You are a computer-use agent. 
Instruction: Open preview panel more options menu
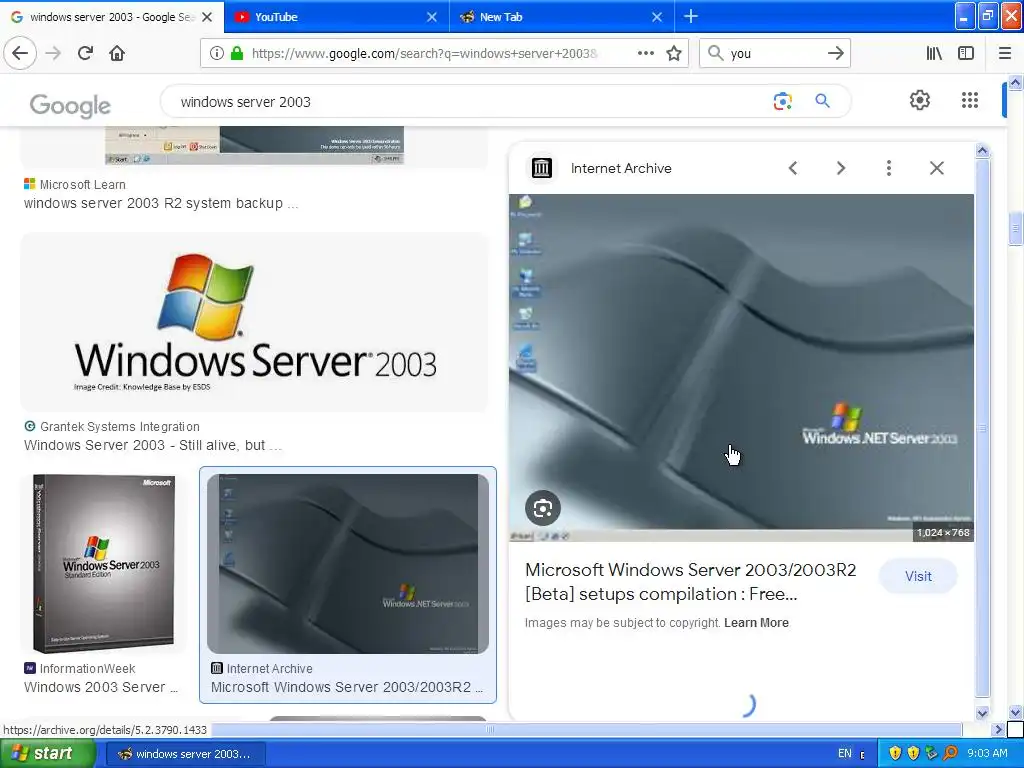coord(888,168)
